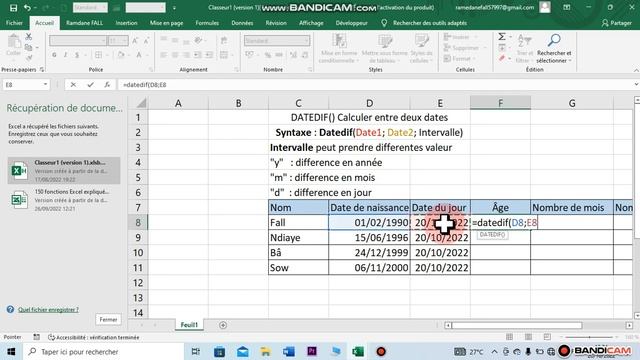This screenshot has width=640, height=360.
Task: Open the font size dropdown
Action: click(x=125, y=40)
